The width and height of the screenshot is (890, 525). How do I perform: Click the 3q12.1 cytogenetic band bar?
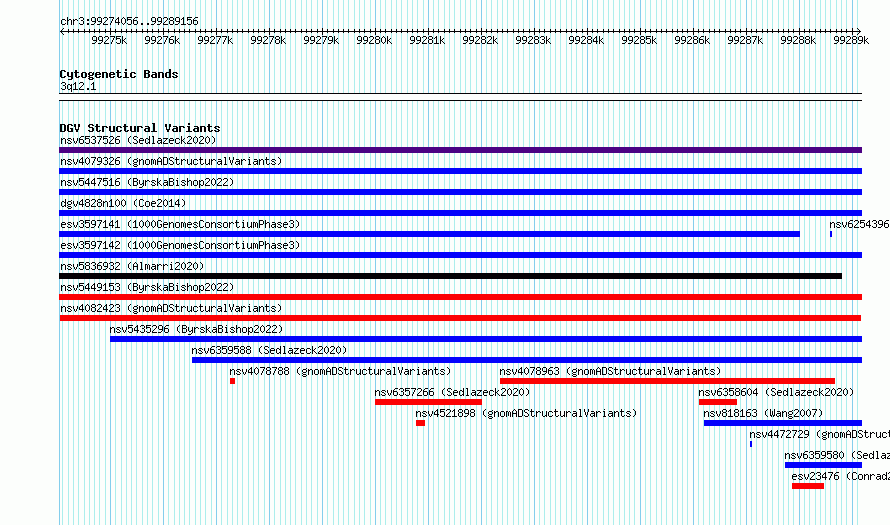pyautogui.click(x=460, y=97)
